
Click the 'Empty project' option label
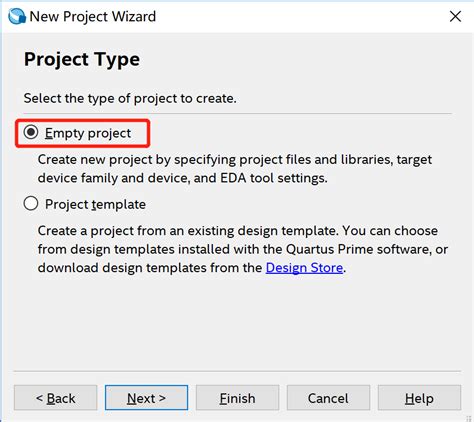point(88,133)
